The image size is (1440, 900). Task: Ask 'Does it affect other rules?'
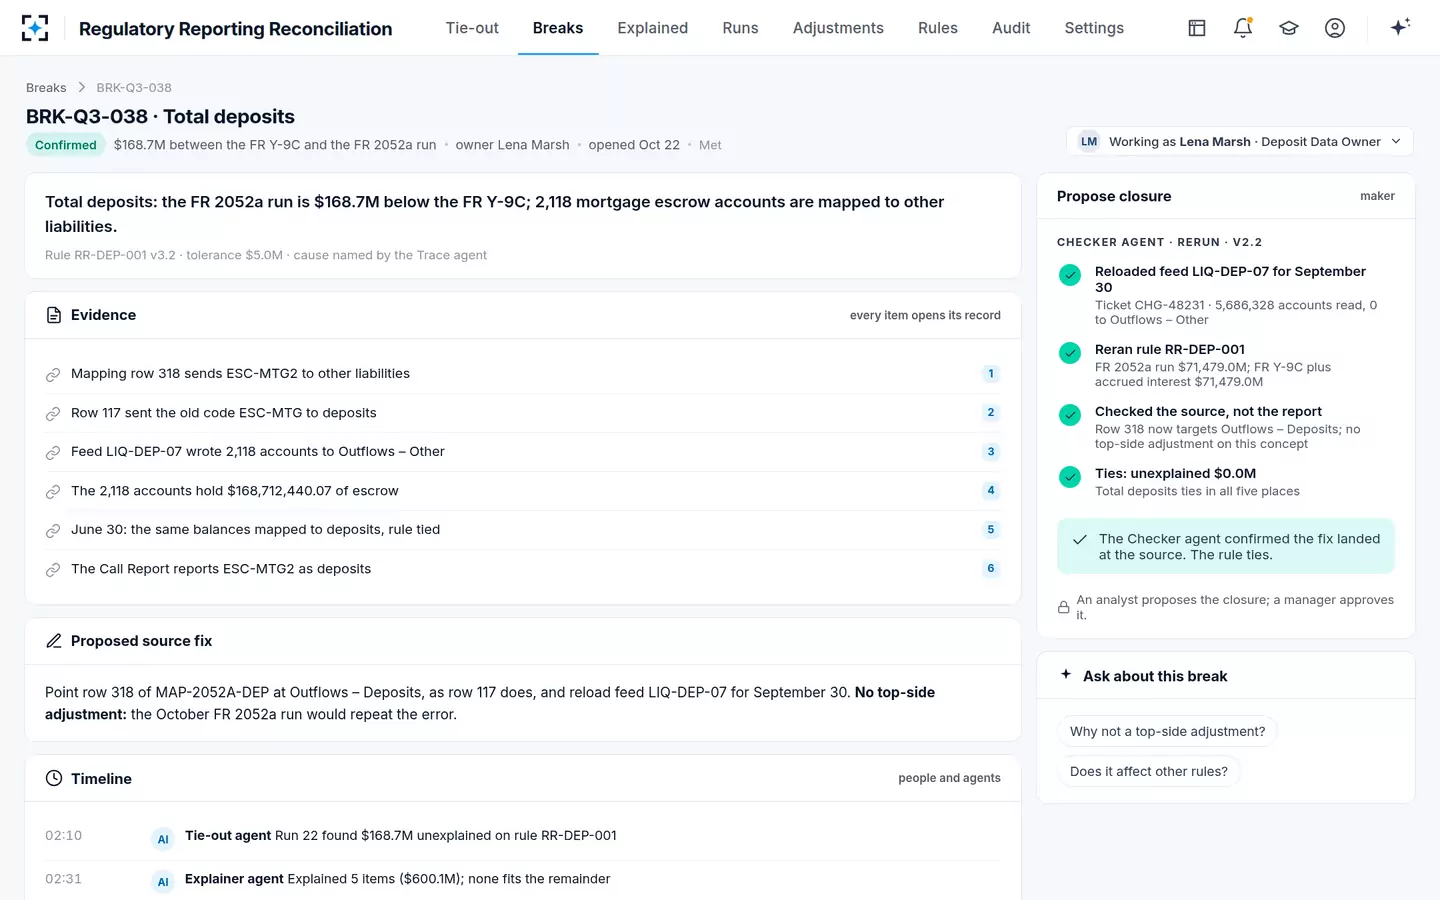click(1149, 772)
